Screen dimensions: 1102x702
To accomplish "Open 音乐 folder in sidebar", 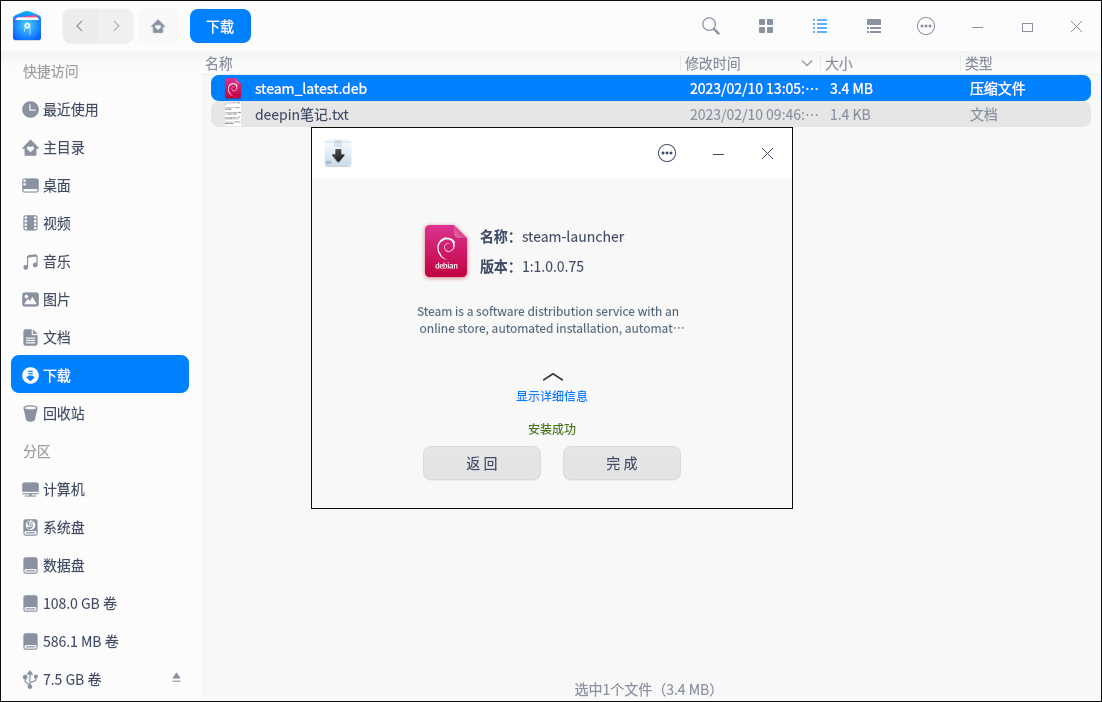I will pos(100,262).
